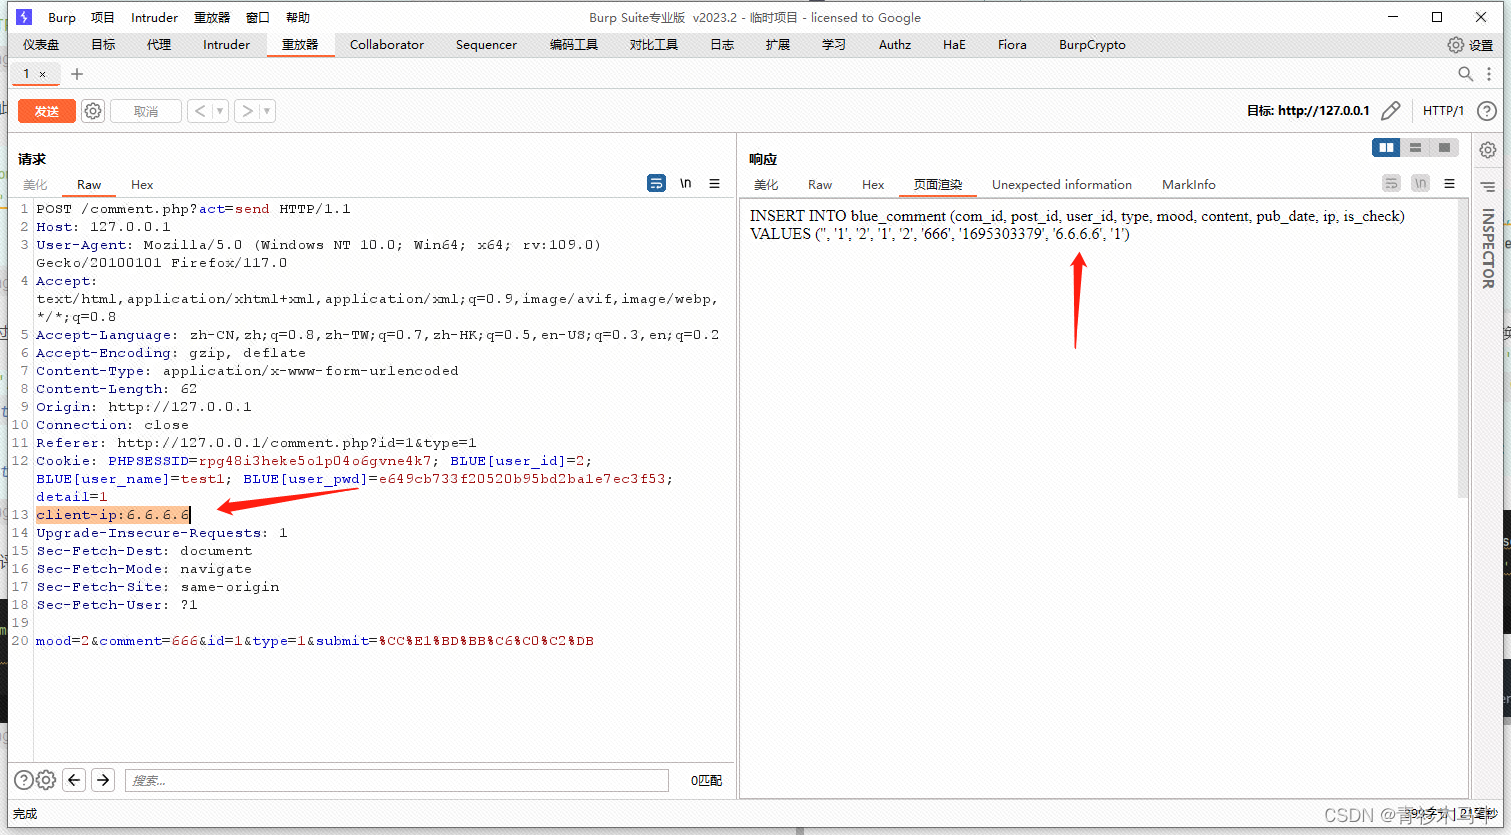The height and width of the screenshot is (835, 1511).
Task: Add a new Repeater tab with the plus
Action: [77, 74]
